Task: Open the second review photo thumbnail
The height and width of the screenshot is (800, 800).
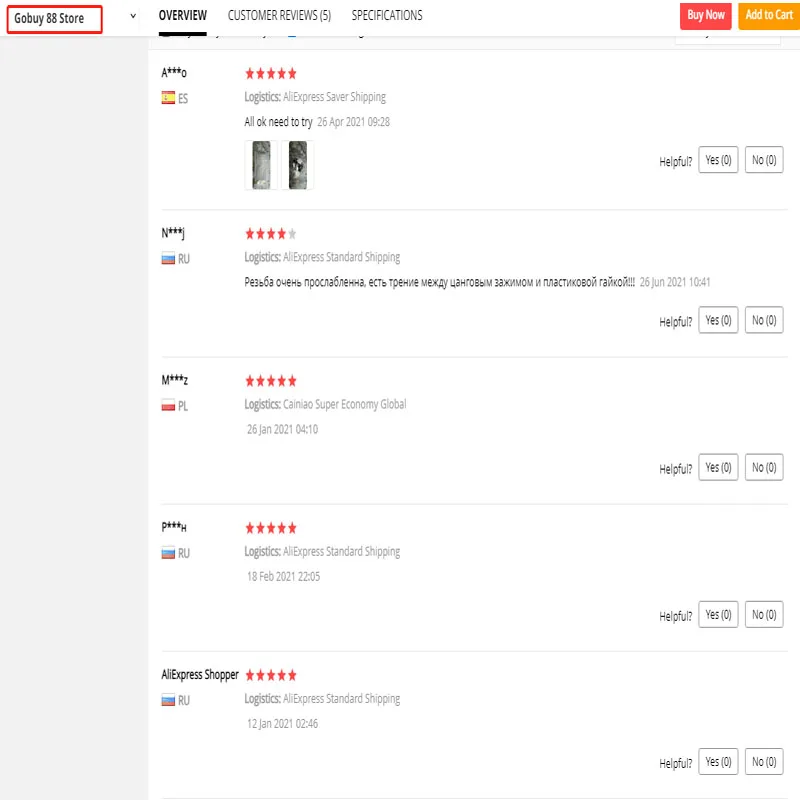Action: coord(298,165)
